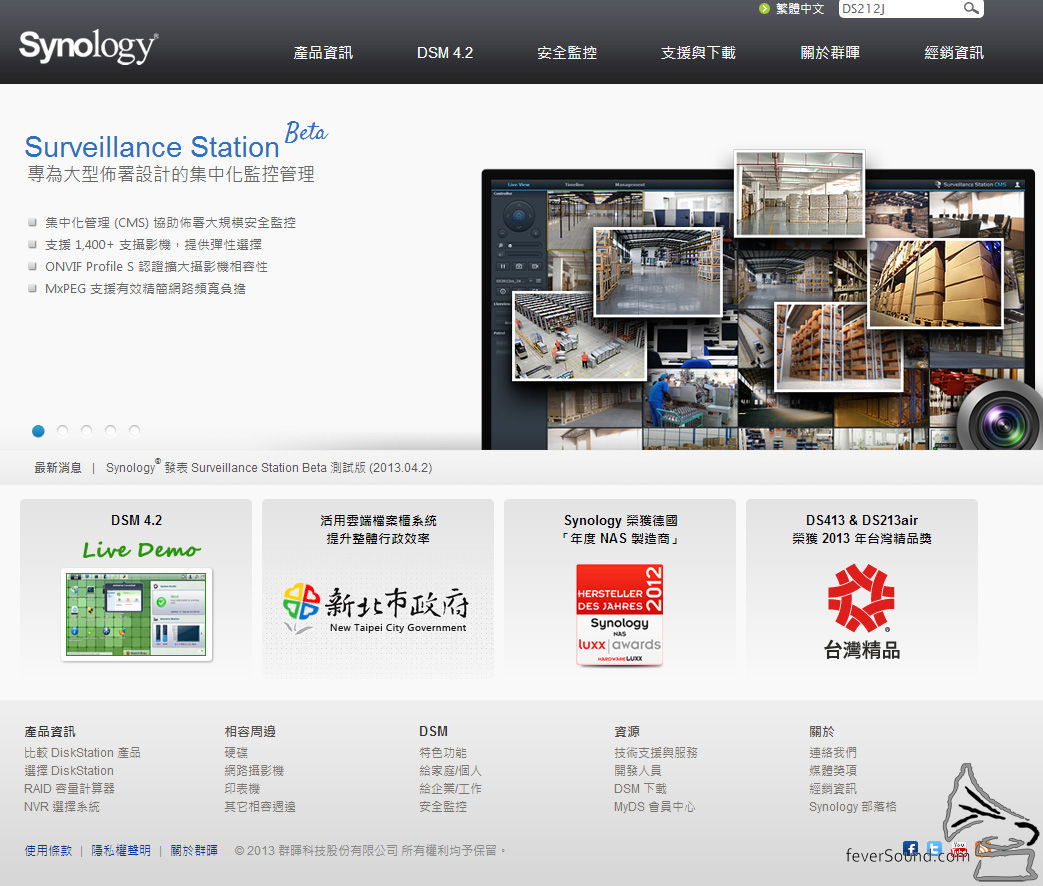Image resolution: width=1043 pixels, height=886 pixels.
Task: Click the 硬碟 compatibility footer link
Action: click(236, 752)
